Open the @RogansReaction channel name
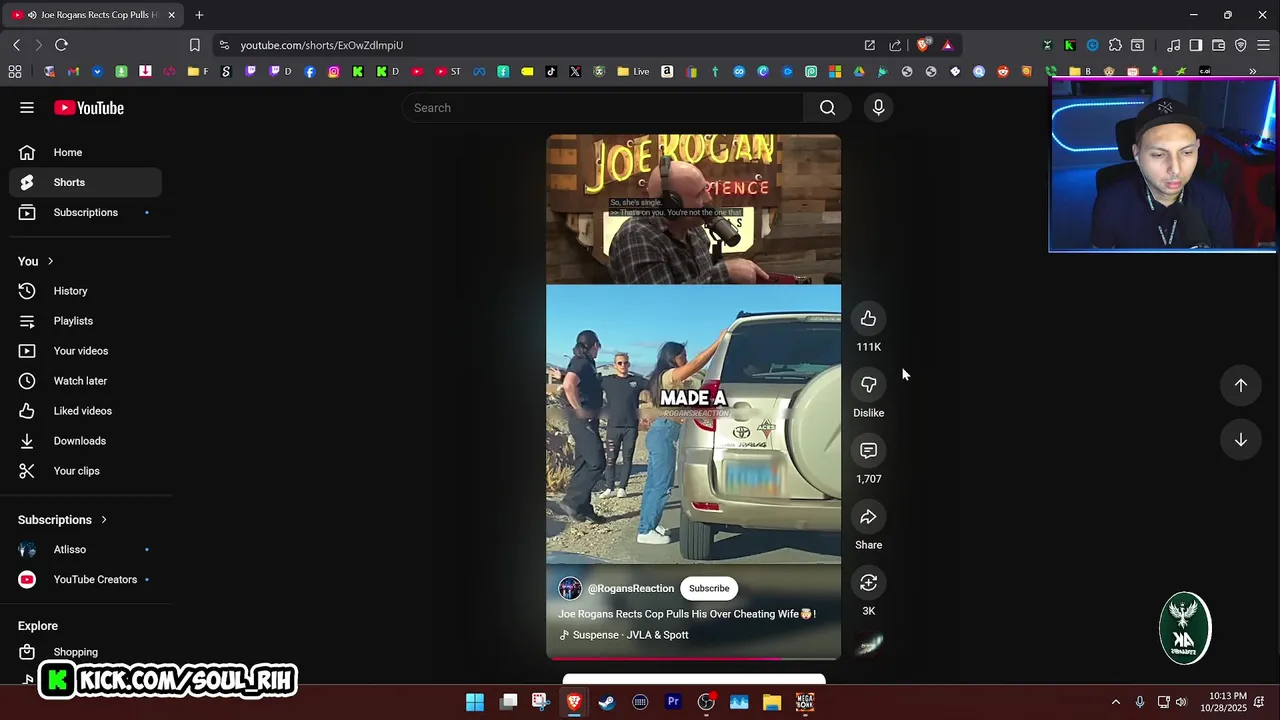Image resolution: width=1280 pixels, height=720 pixels. pyautogui.click(x=631, y=588)
